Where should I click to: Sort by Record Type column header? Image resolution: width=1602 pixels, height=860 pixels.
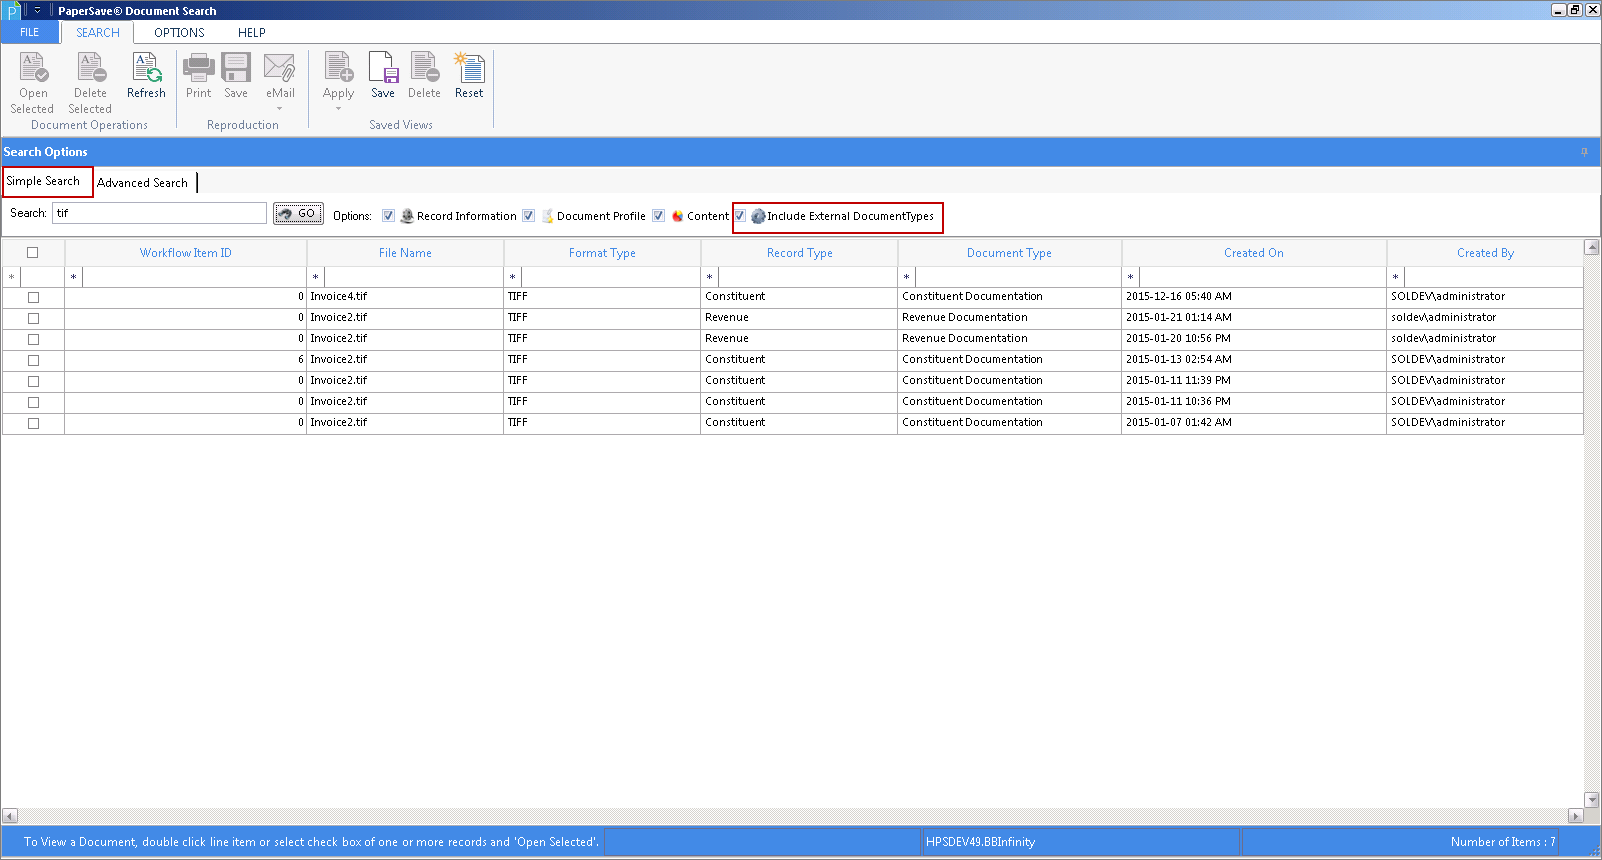pyautogui.click(x=799, y=253)
